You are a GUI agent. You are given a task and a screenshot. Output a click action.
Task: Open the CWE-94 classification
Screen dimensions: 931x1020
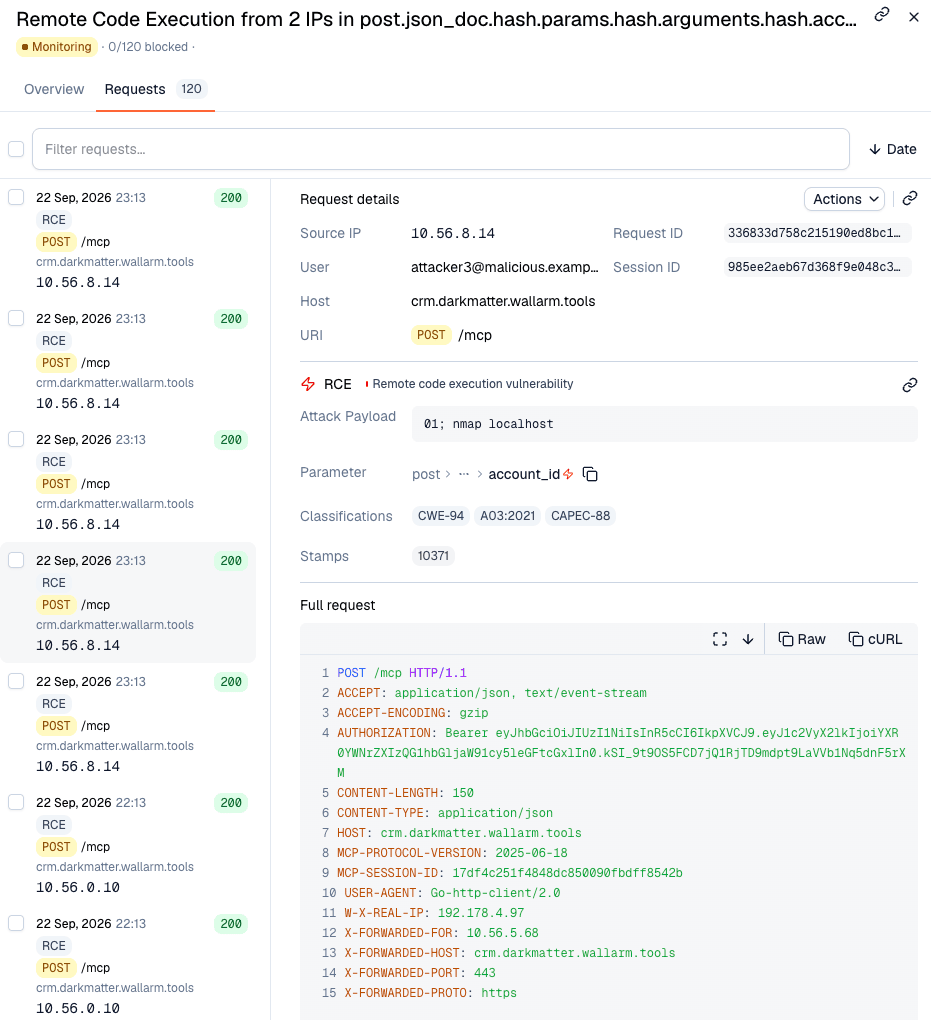click(440, 516)
